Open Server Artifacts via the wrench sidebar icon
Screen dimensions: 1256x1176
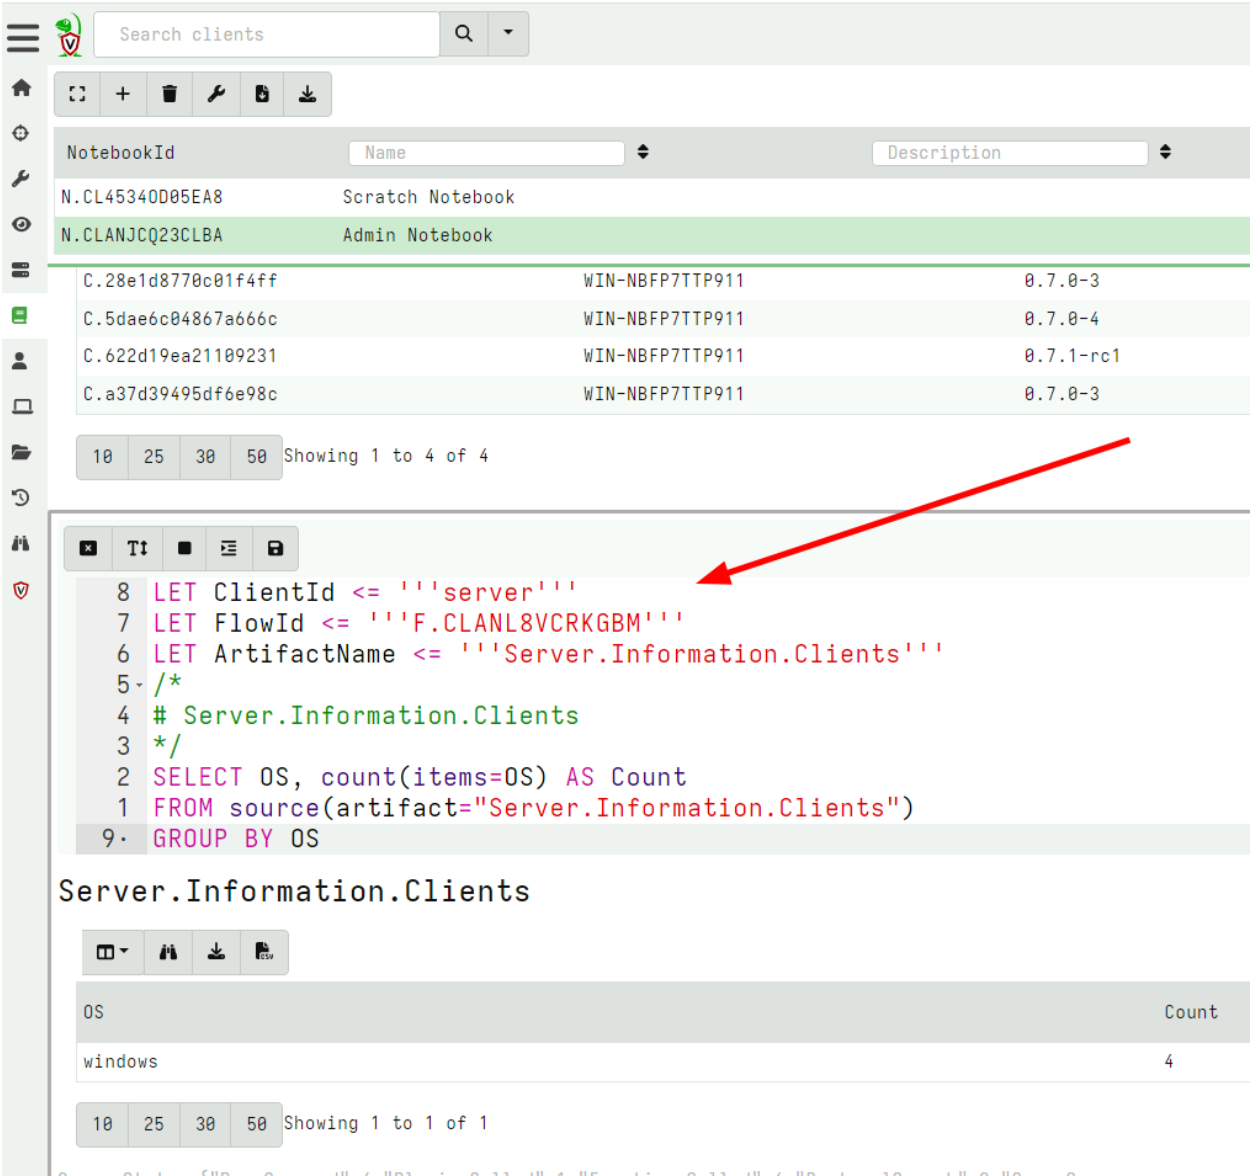[x=21, y=179]
